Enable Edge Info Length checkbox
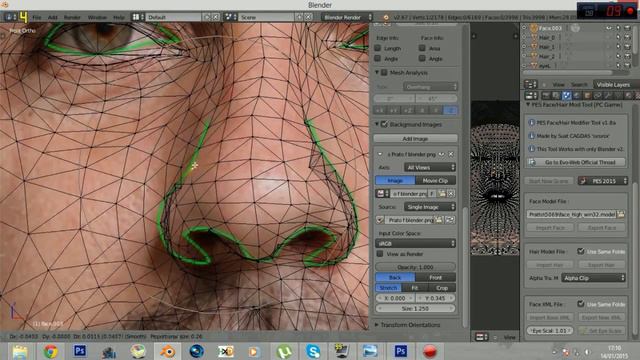This screenshot has height=360, width=640. pyautogui.click(x=378, y=48)
